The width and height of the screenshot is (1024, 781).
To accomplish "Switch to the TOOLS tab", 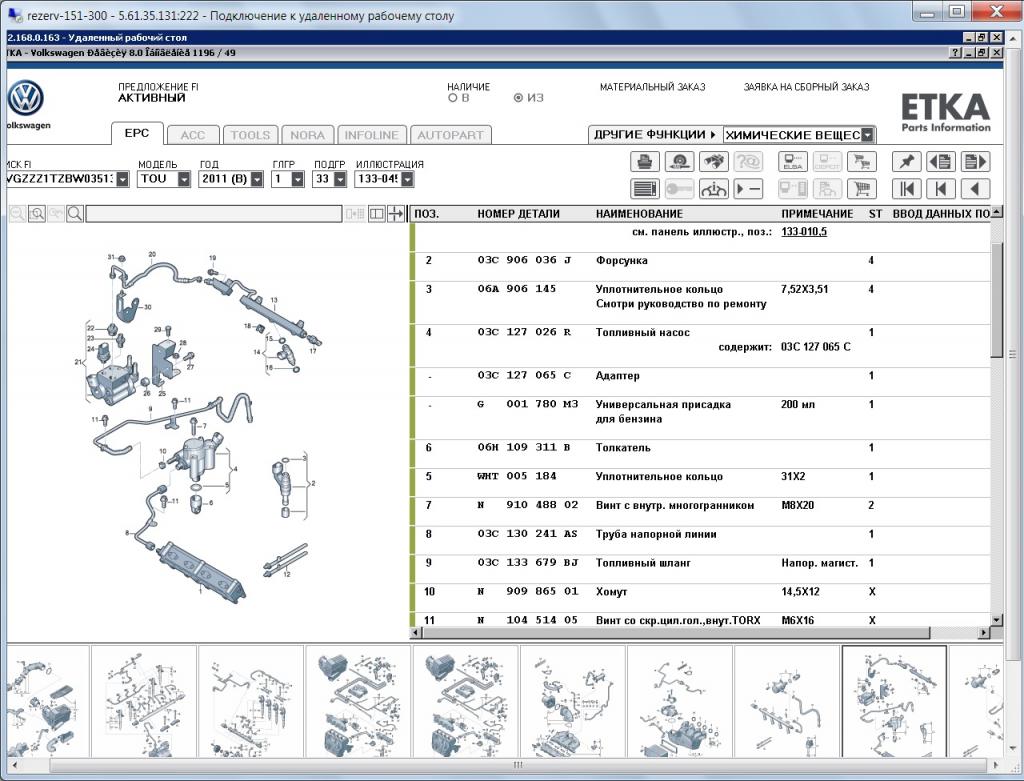I will click(250, 135).
